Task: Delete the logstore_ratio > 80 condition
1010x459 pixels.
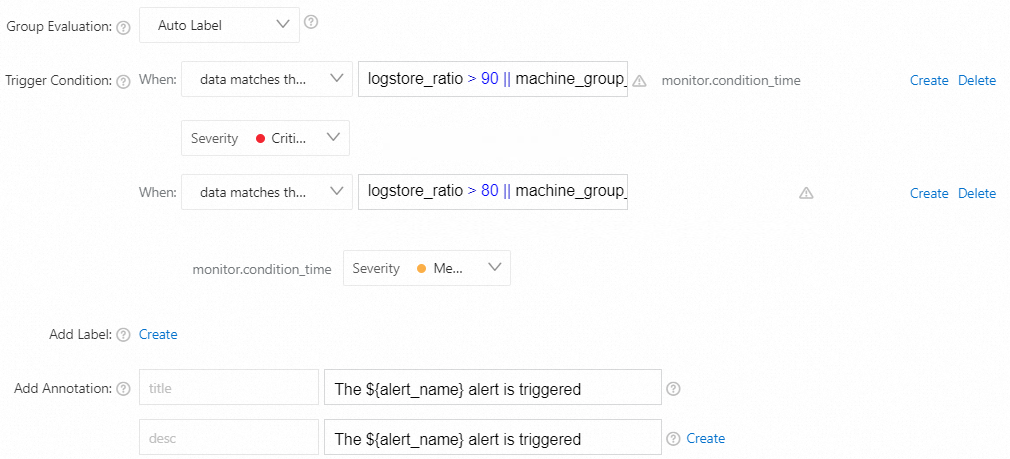Action: pyautogui.click(x=977, y=193)
